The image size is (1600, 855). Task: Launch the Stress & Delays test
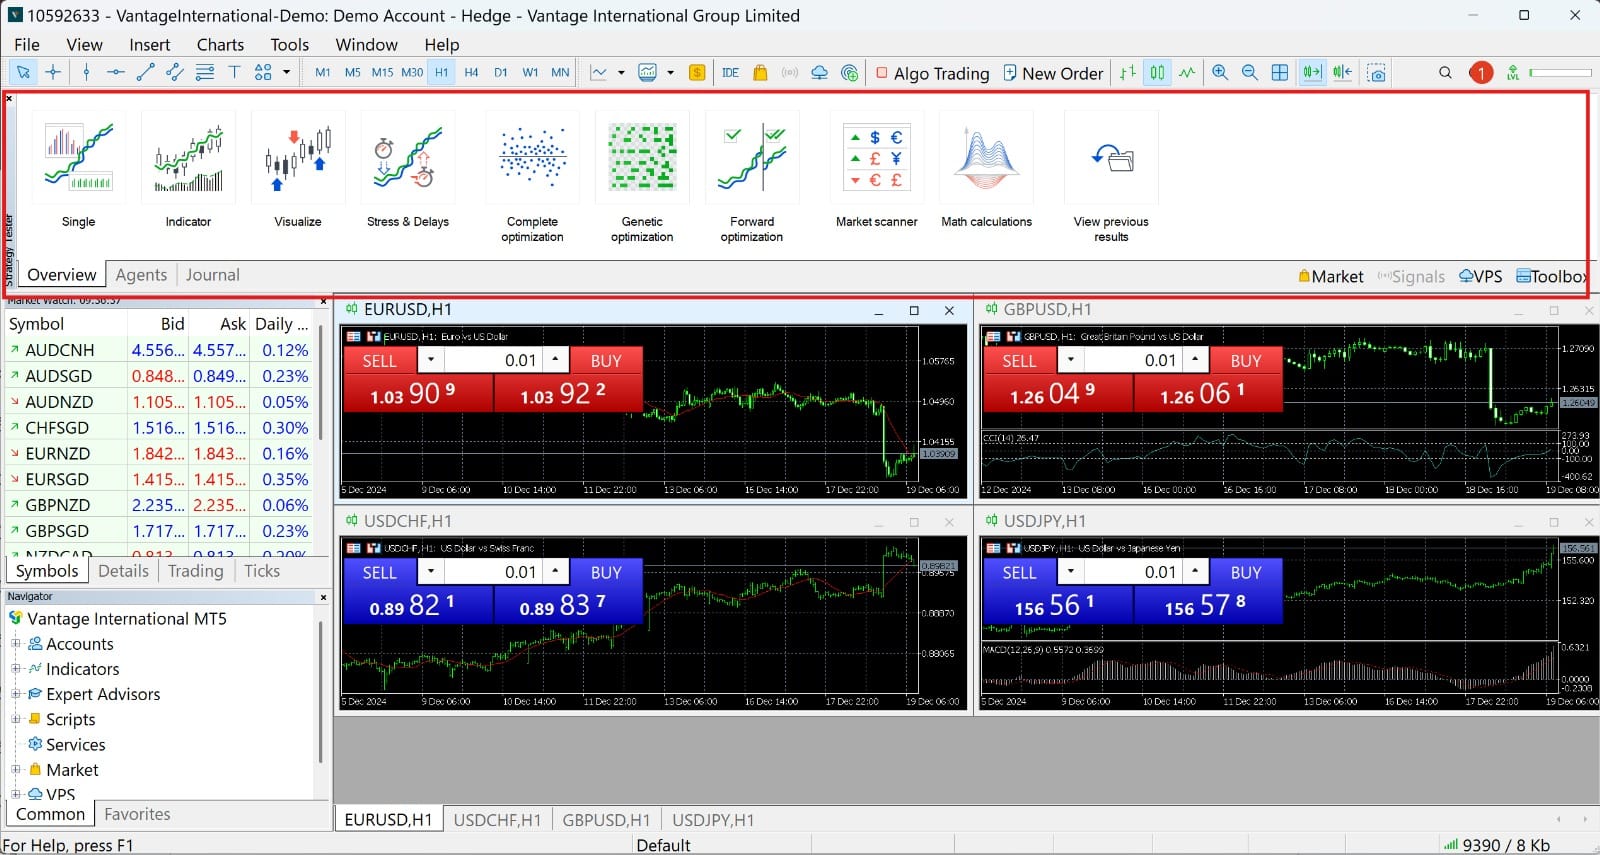(x=408, y=160)
